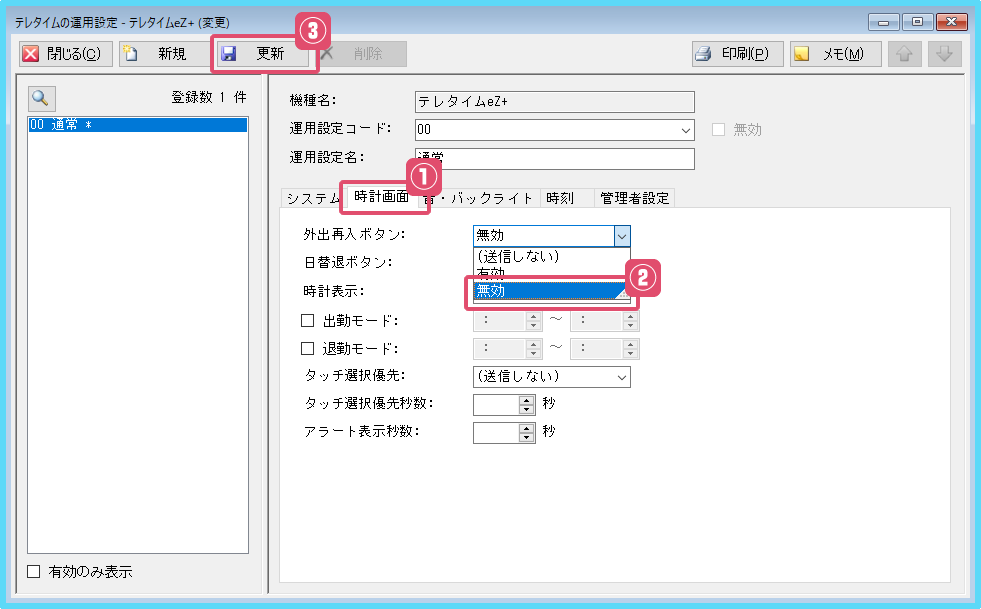Open the タッチ選択優先 dropdown
Screen dimensions: 981x609
(x=622, y=377)
